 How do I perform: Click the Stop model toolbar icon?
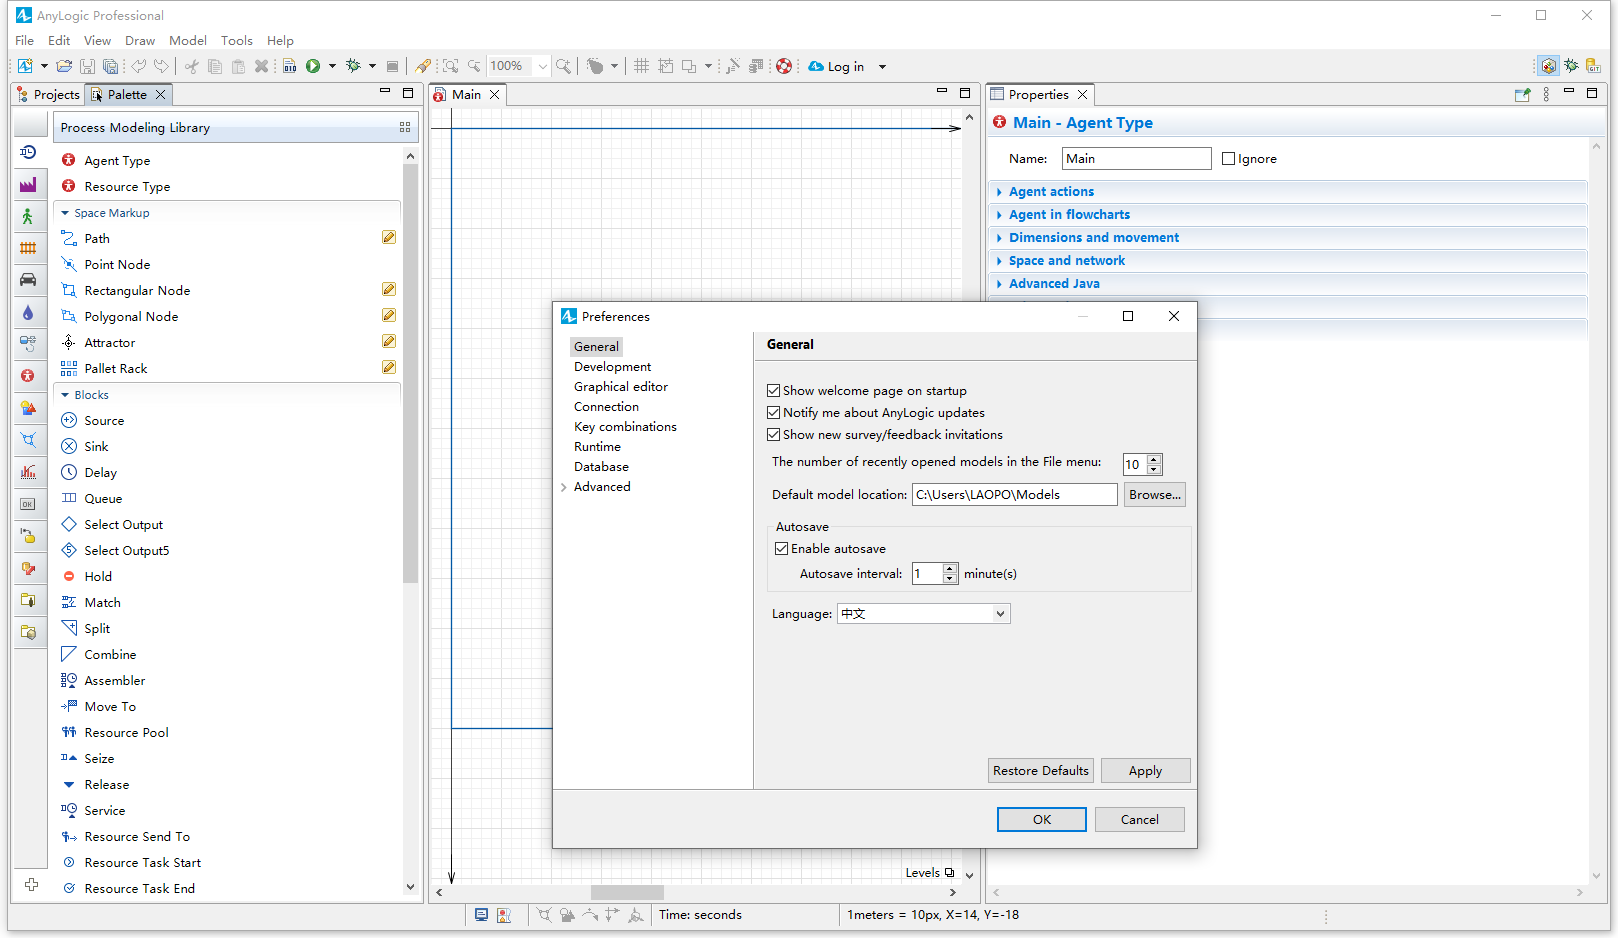(x=392, y=66)
